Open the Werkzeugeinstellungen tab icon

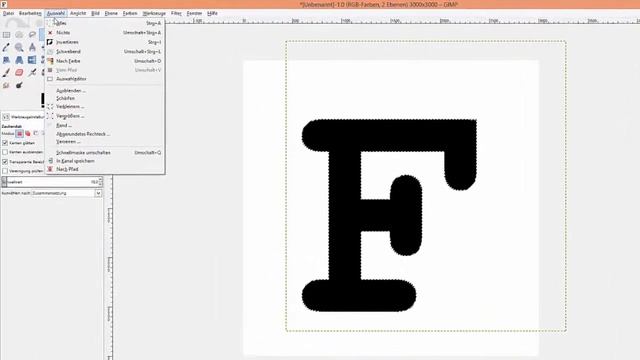pyautogui.click(x=6, y=117)
